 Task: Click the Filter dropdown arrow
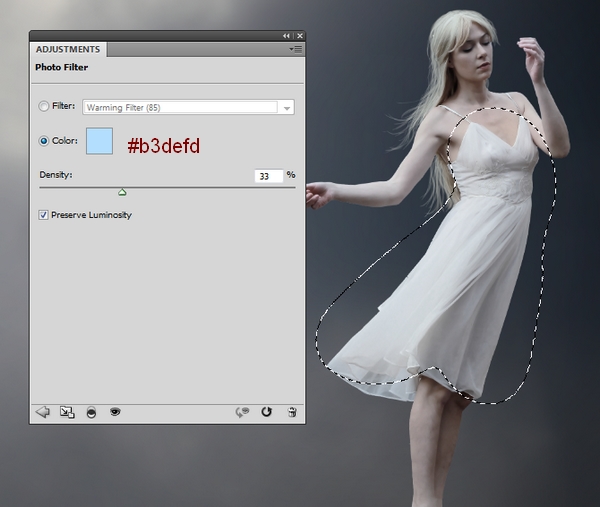pyautogui.click(x=287, y=107)
